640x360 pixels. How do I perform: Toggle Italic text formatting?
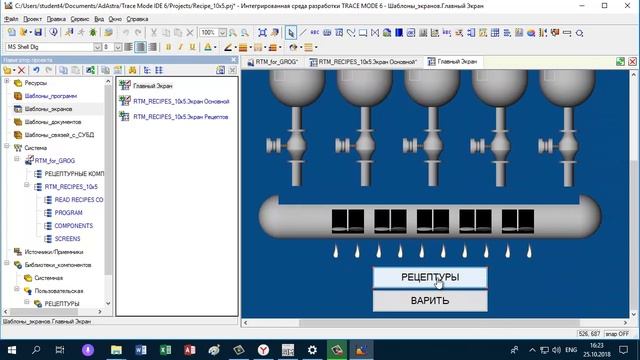point(180,47)
